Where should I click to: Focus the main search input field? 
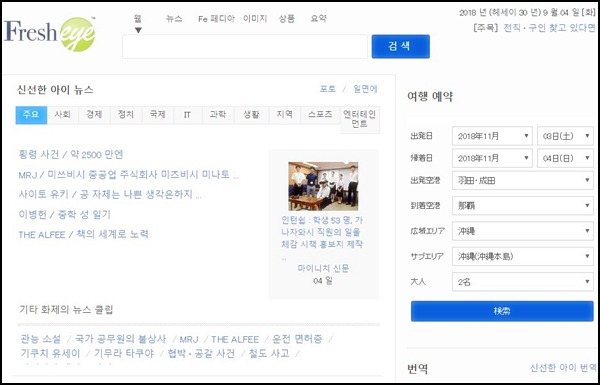245,47
